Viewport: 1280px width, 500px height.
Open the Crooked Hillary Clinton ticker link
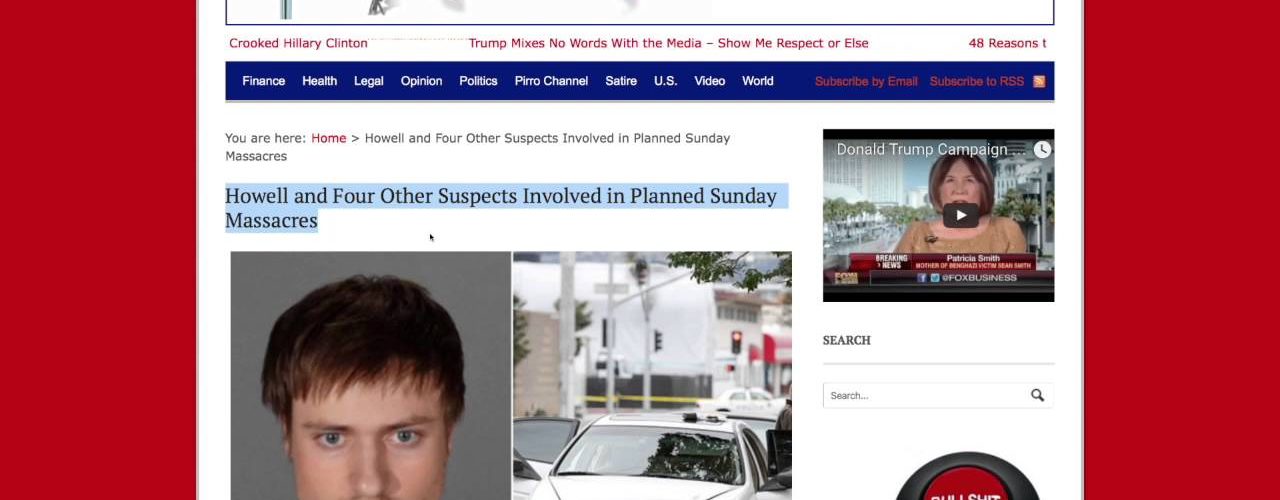tap(298, 43)
